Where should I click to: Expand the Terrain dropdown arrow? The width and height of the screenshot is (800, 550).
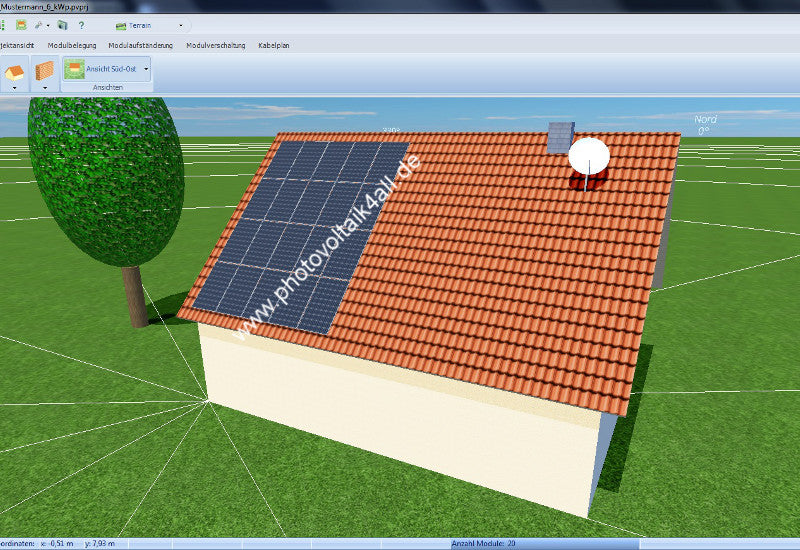tap(181, 26)
